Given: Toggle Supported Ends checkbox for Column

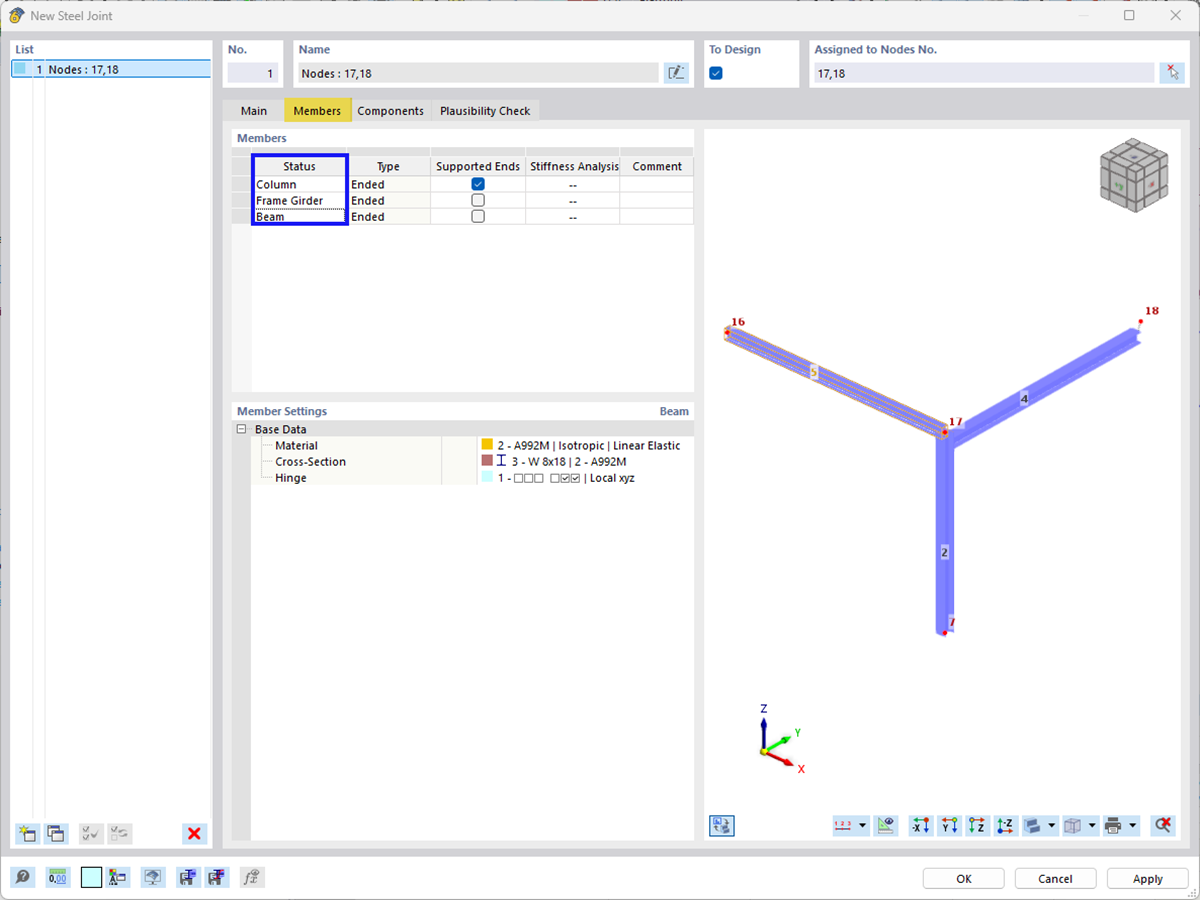Looking at the screenshot, I should tap(478, 184).
